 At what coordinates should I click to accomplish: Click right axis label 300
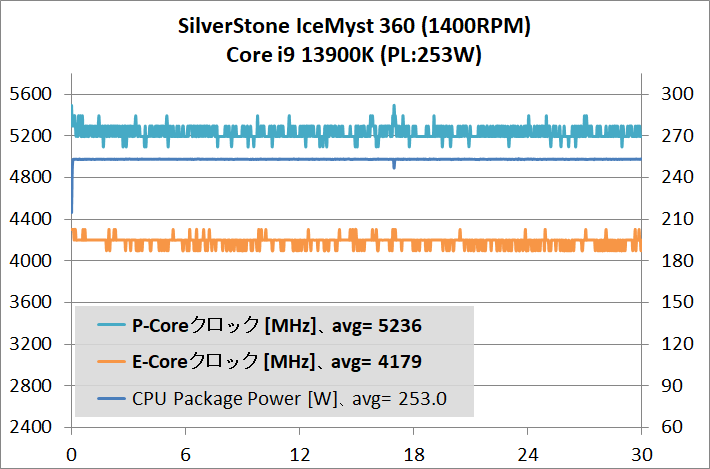677,94
